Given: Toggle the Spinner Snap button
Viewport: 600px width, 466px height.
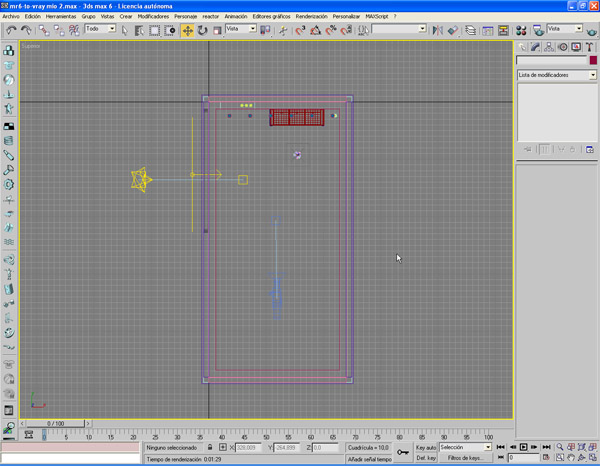Looking at the screenshot, I should coord(346,30).
